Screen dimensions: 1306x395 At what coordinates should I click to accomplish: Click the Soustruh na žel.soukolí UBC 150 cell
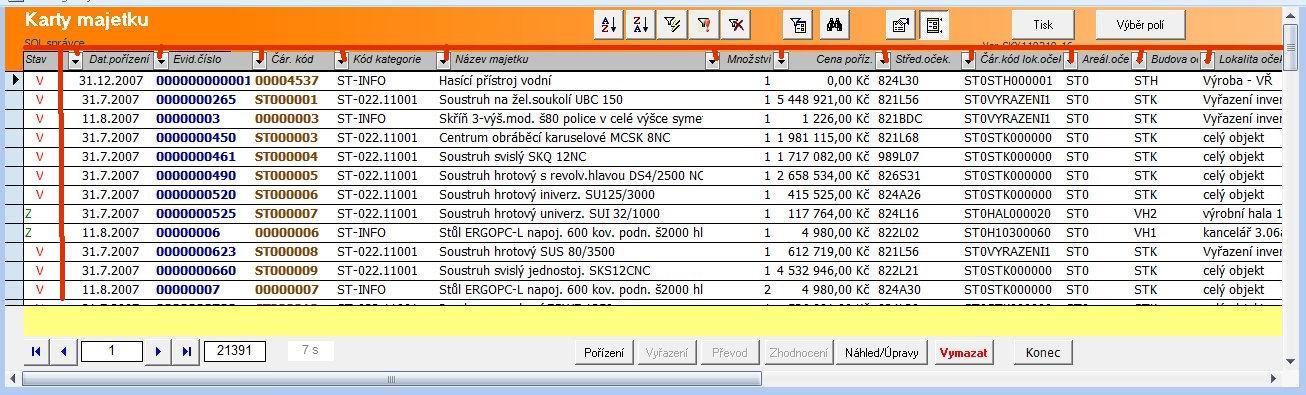571,99
